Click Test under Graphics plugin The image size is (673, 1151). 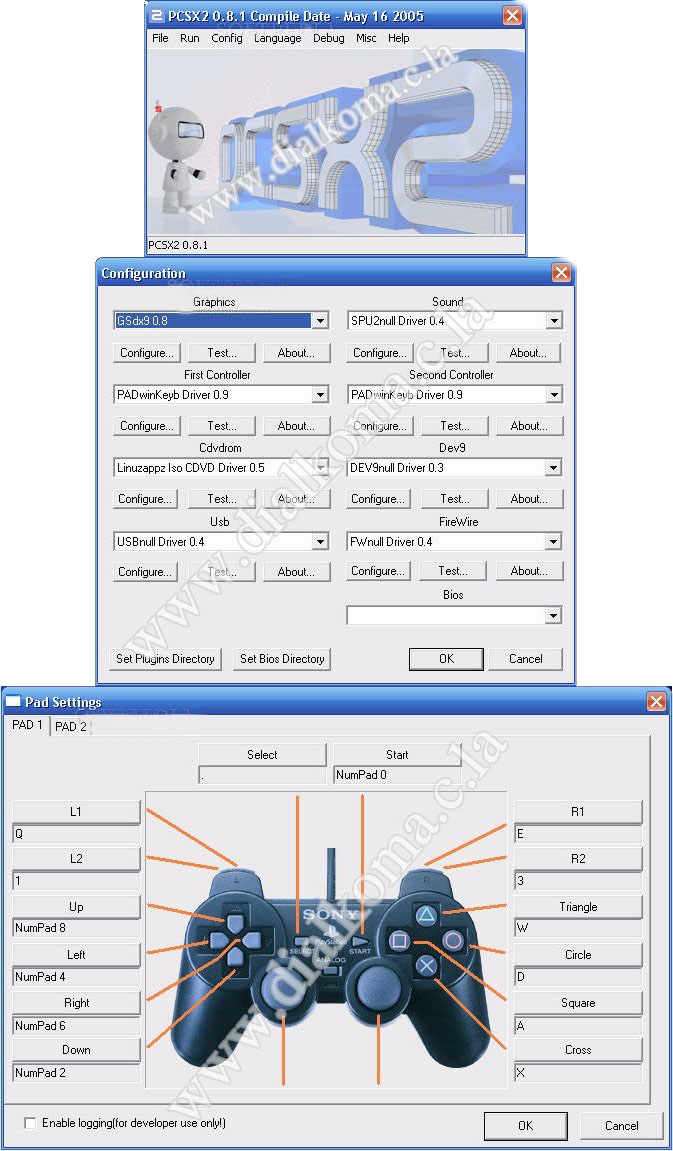(222, 353)
